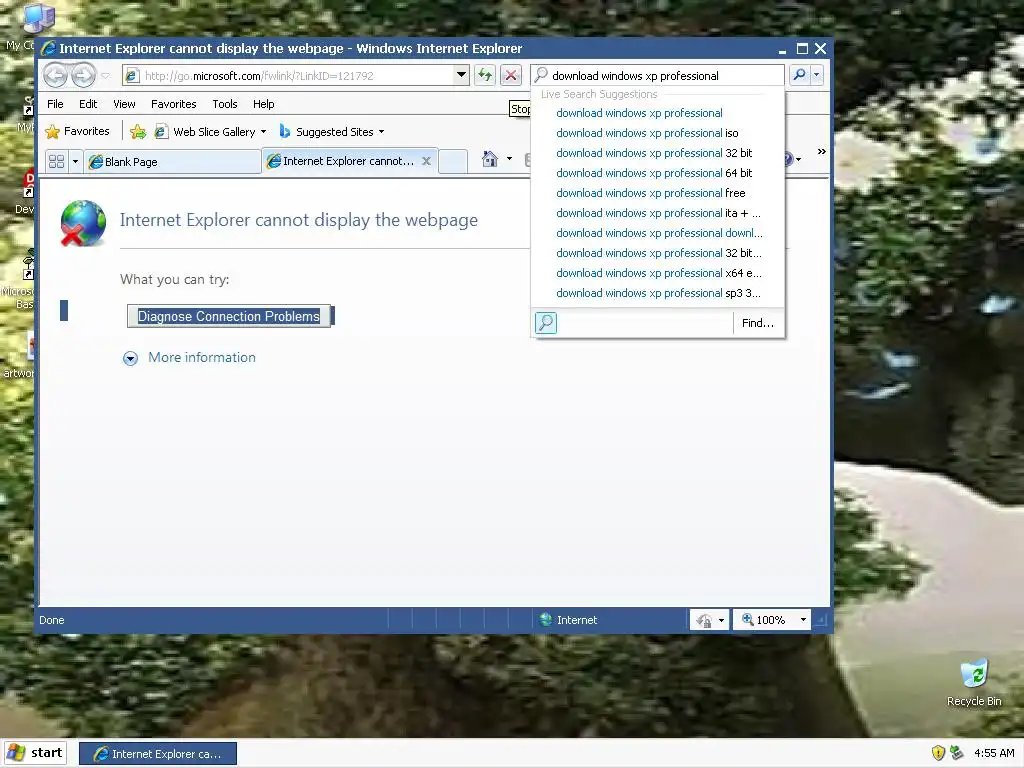Select suggestion ending with x64 e...
The image size is (1024, 768).
coord(659,273)
